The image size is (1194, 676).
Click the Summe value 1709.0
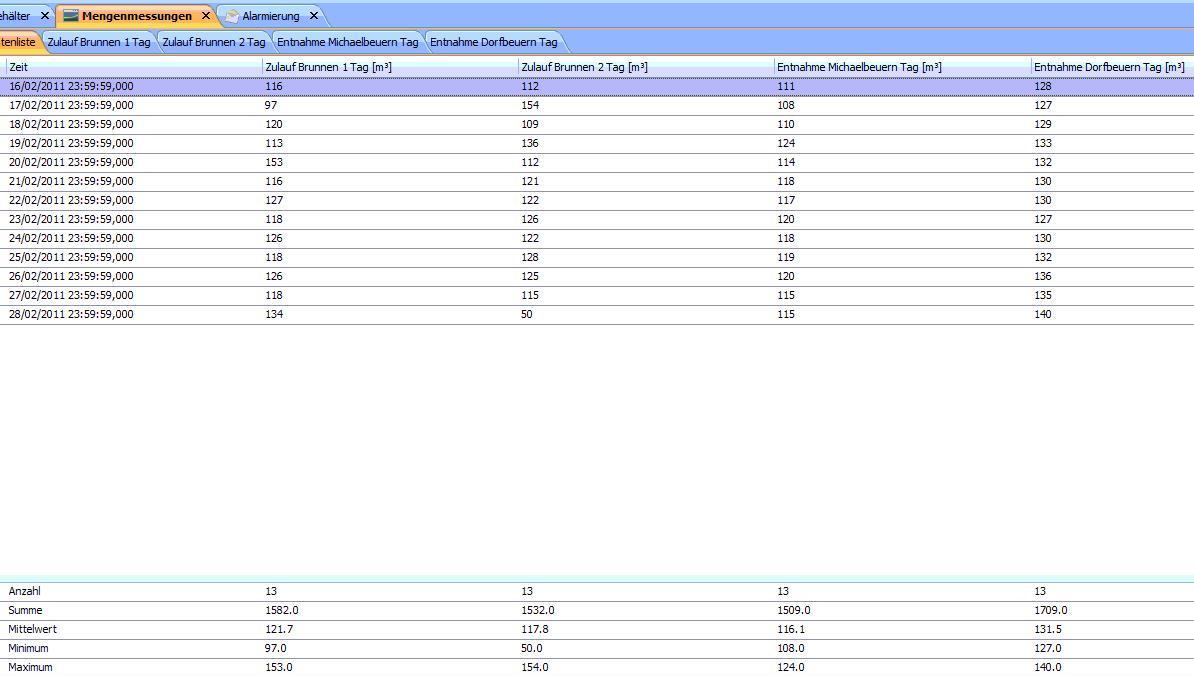pyautogui.click(x=1050, y=610)
